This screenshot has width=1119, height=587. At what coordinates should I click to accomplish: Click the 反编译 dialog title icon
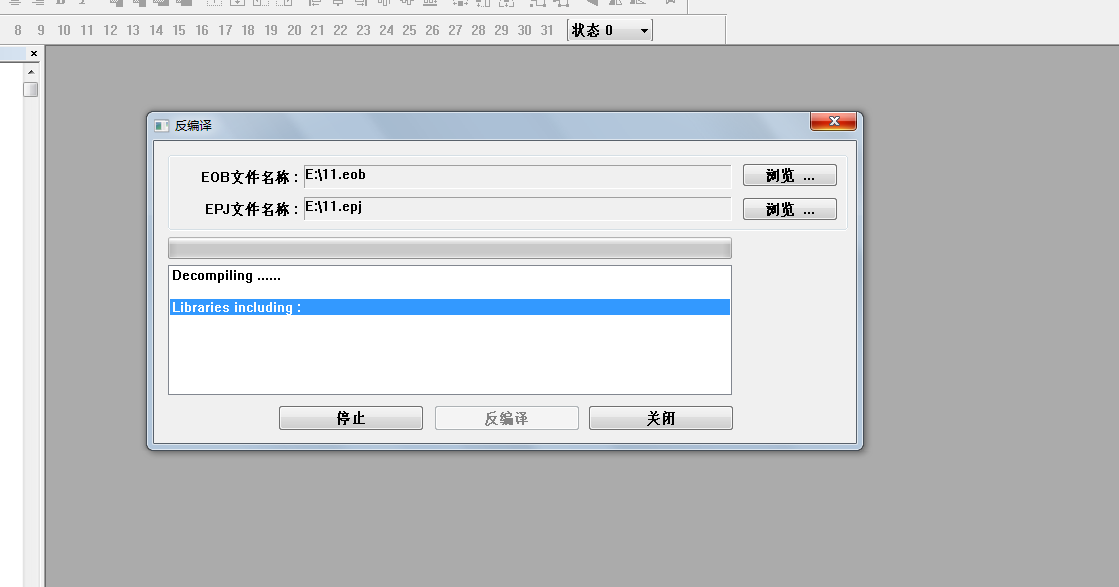[x=161, y=126]
